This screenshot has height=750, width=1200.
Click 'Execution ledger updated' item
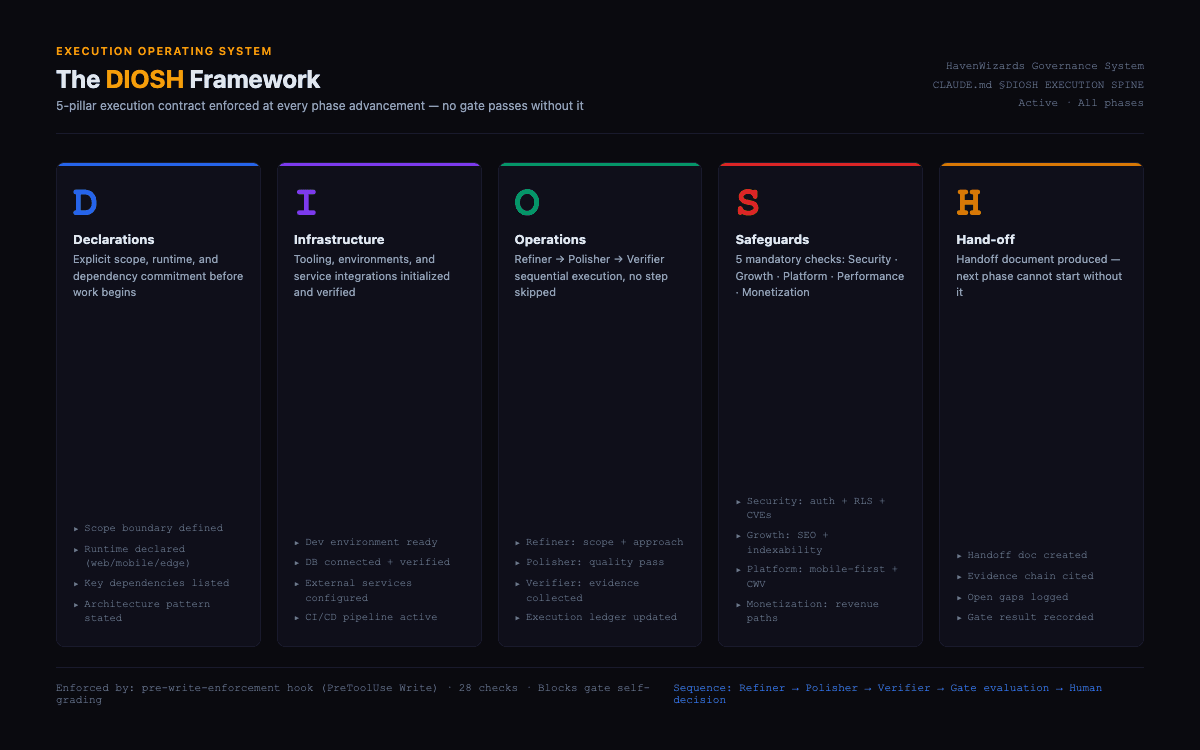point(596,617)
